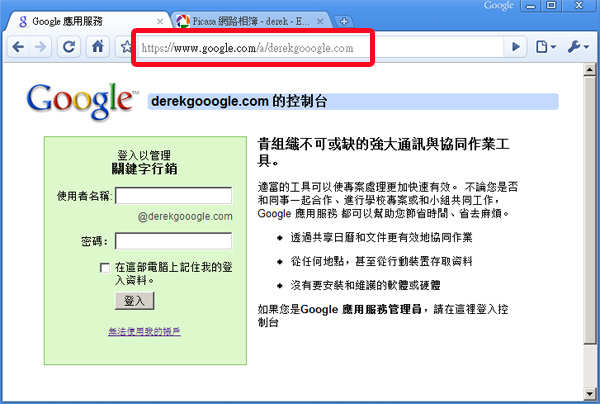Click the Google logo image
Viewport: 600px width, 404px height.
[82, 101]
